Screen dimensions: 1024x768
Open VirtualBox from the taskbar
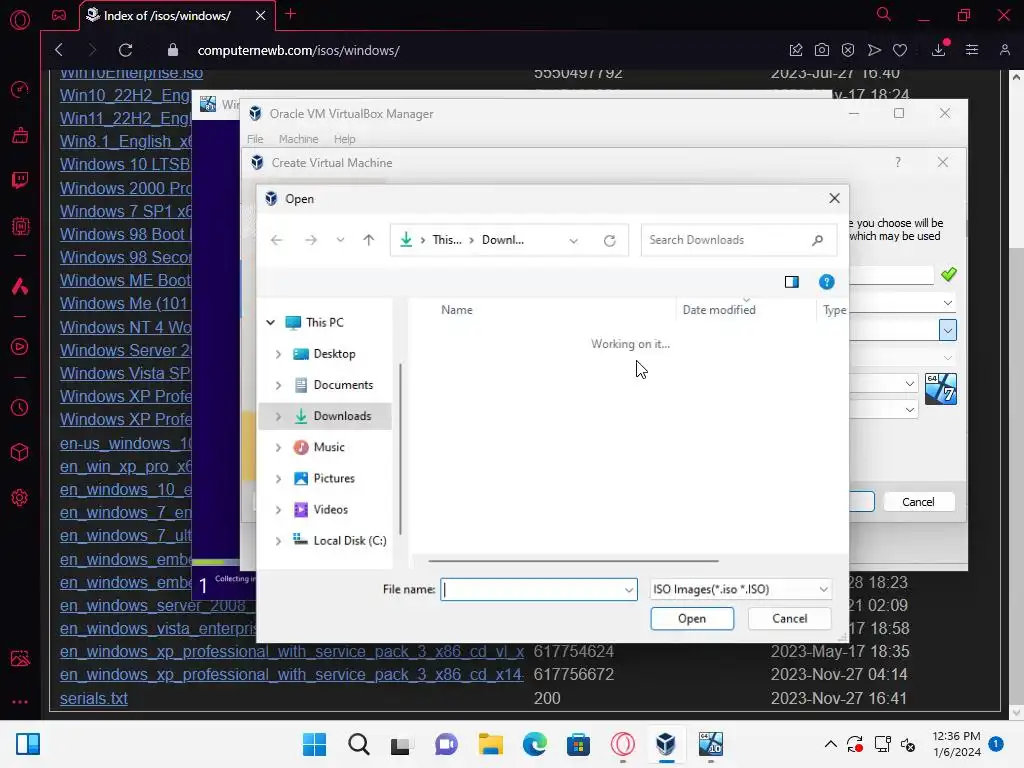pyautogui.click(x=665, y=744)
